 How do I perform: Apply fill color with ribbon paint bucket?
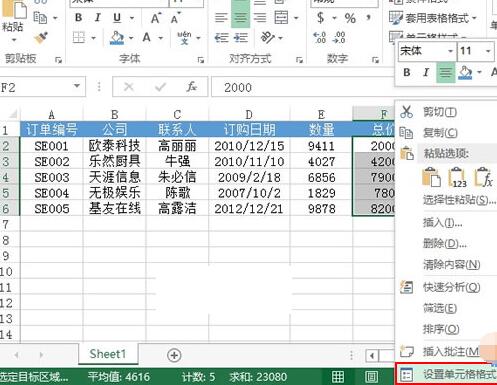pyautogui.click(x=117, y=38)
